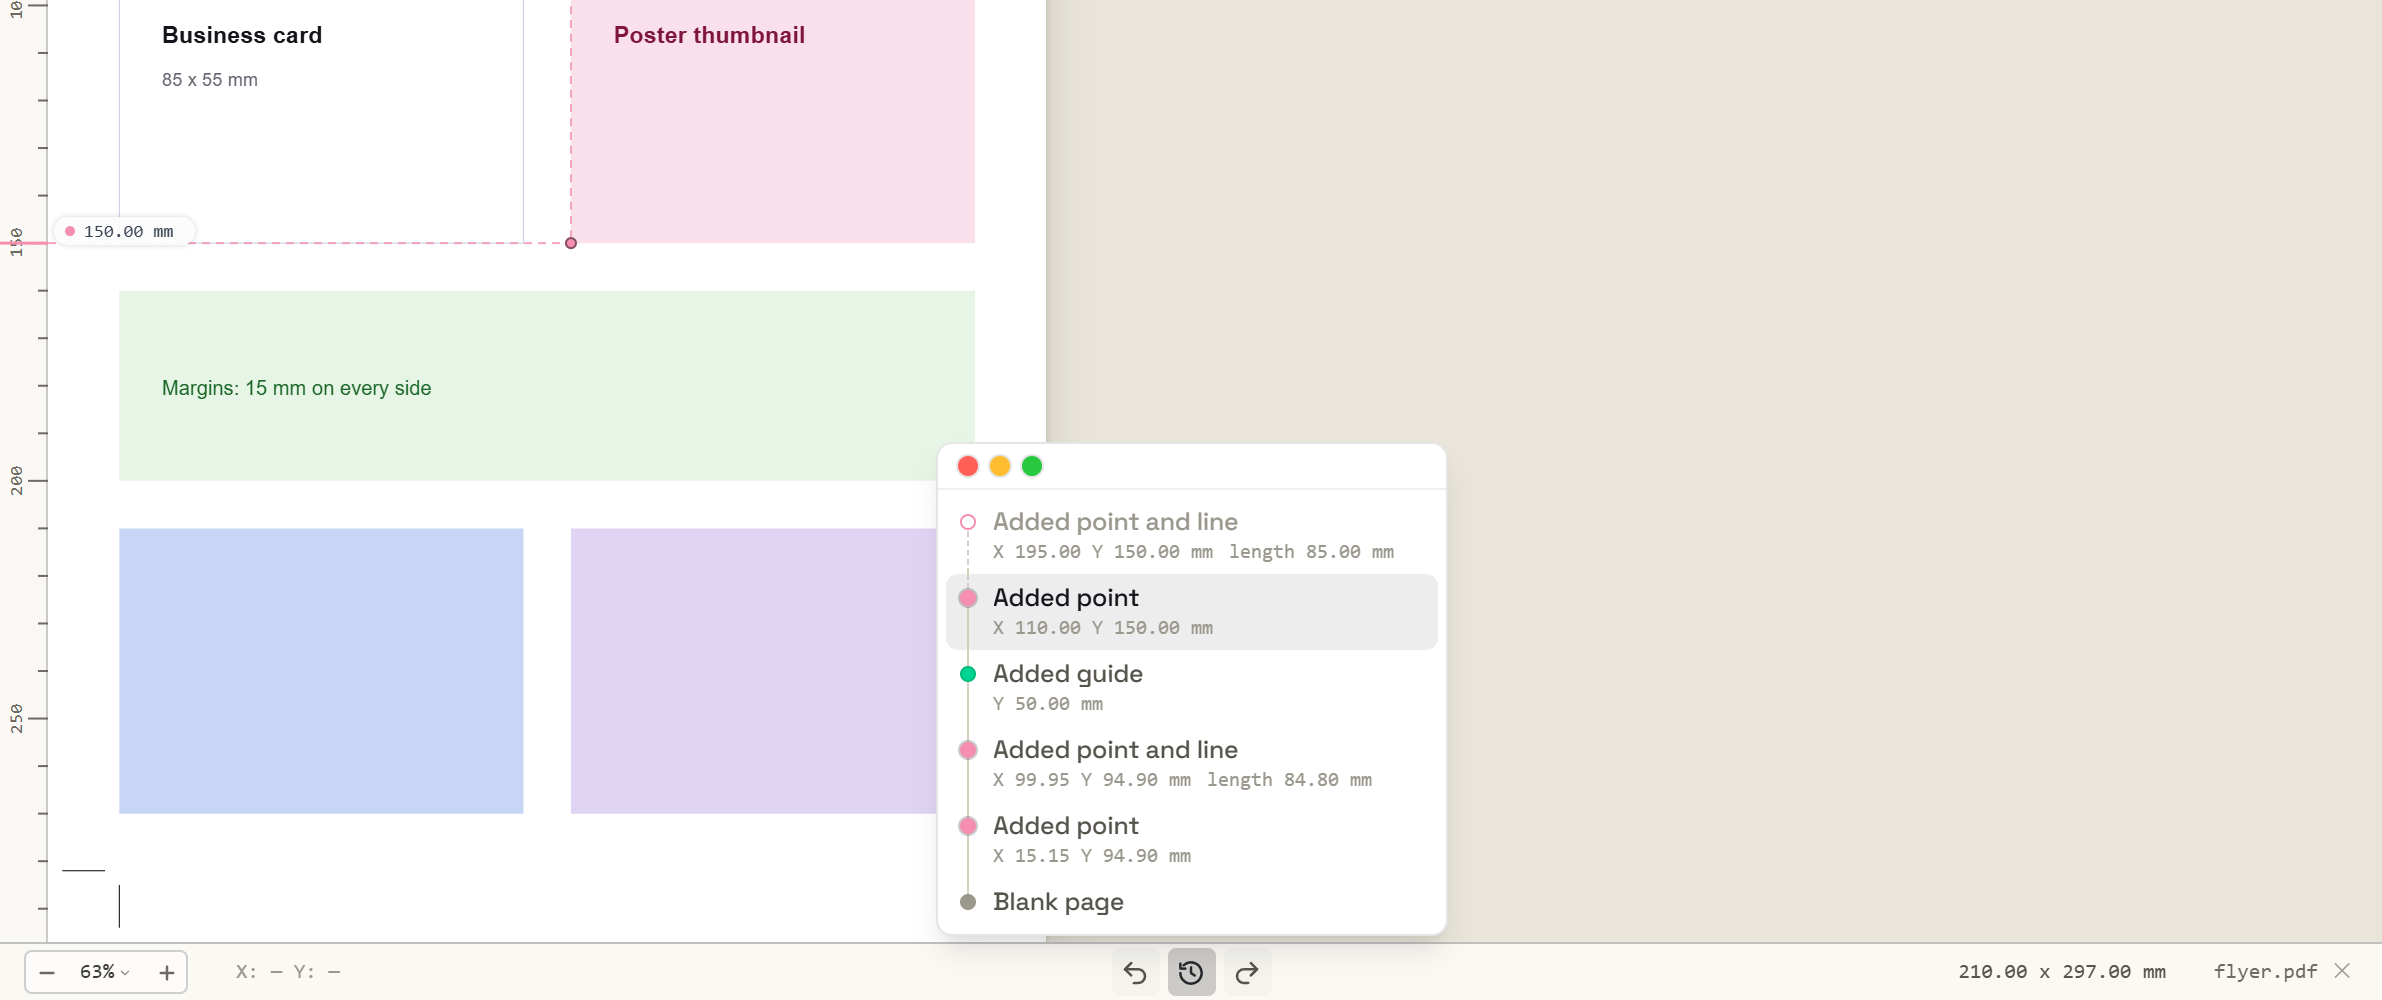Screen dimensions: 2382x1000
Task: Zoom in with the plus button
Action: click(167, 972)
